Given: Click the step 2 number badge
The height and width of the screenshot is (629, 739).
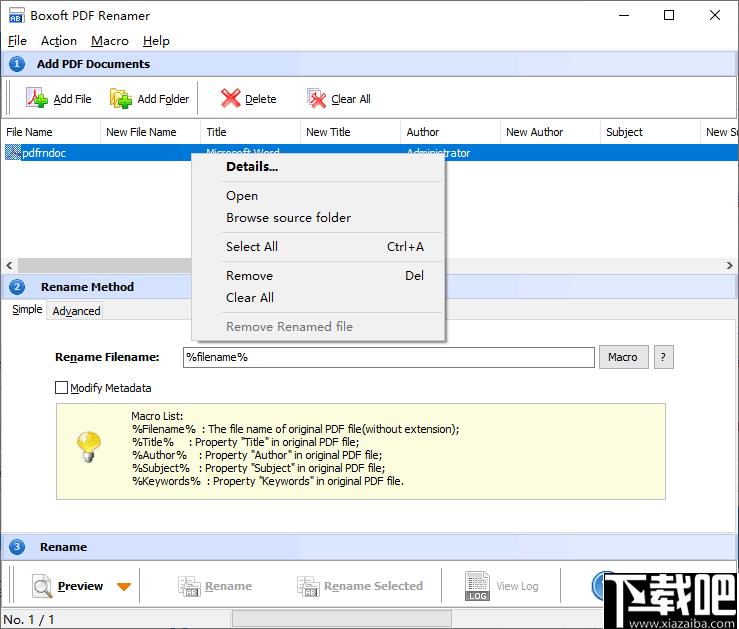Looking at the screenshot, I should coord(17,287).
